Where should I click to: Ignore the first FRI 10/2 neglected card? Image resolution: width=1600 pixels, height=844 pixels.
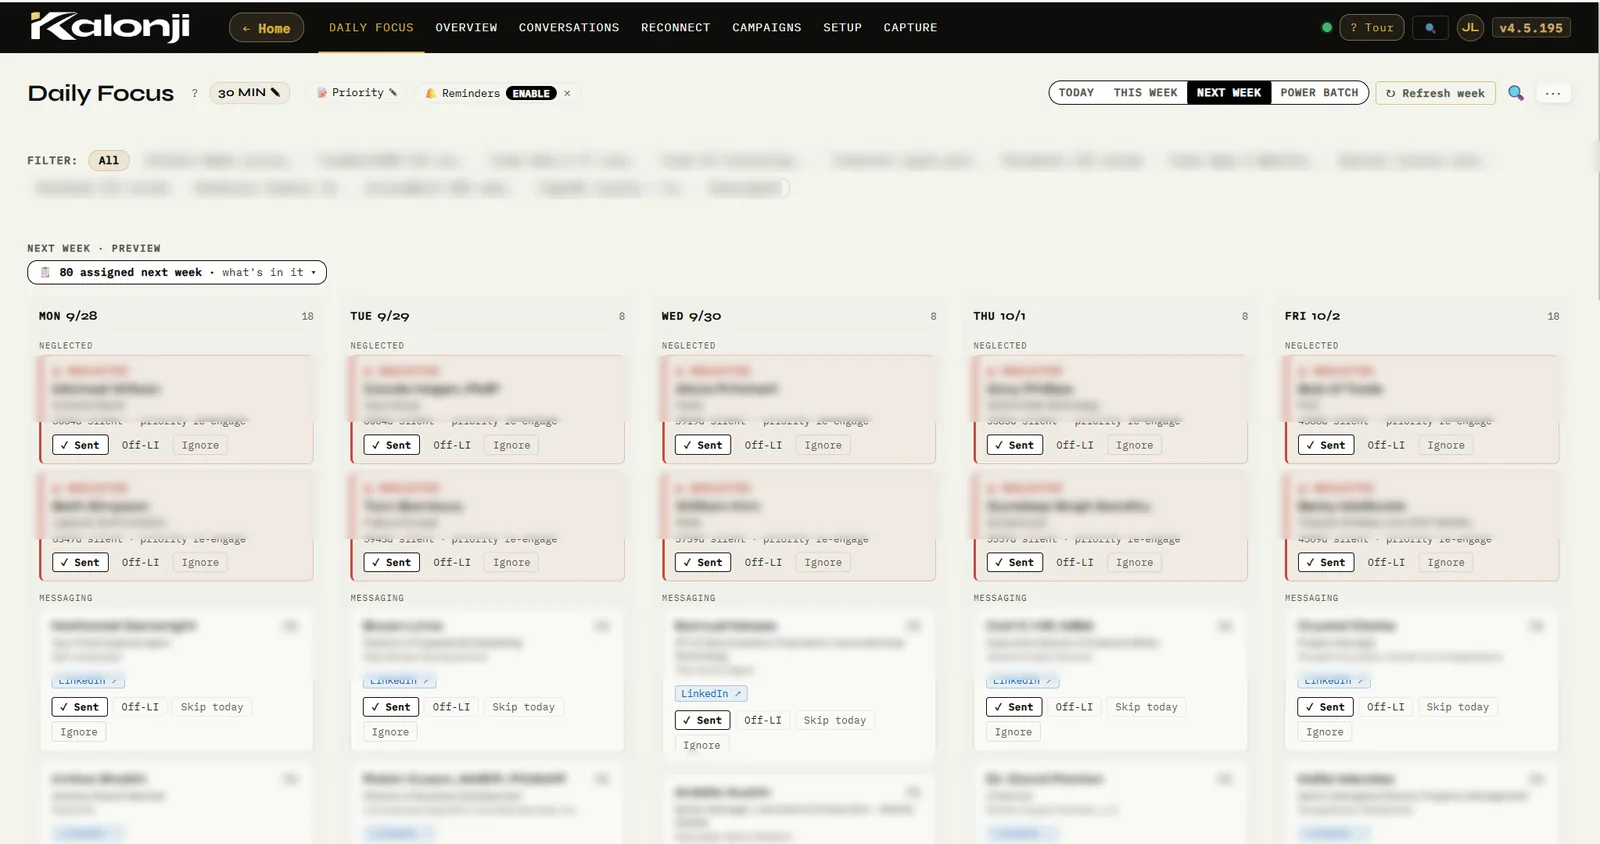pyautogui.click(x=1446, y=445)
